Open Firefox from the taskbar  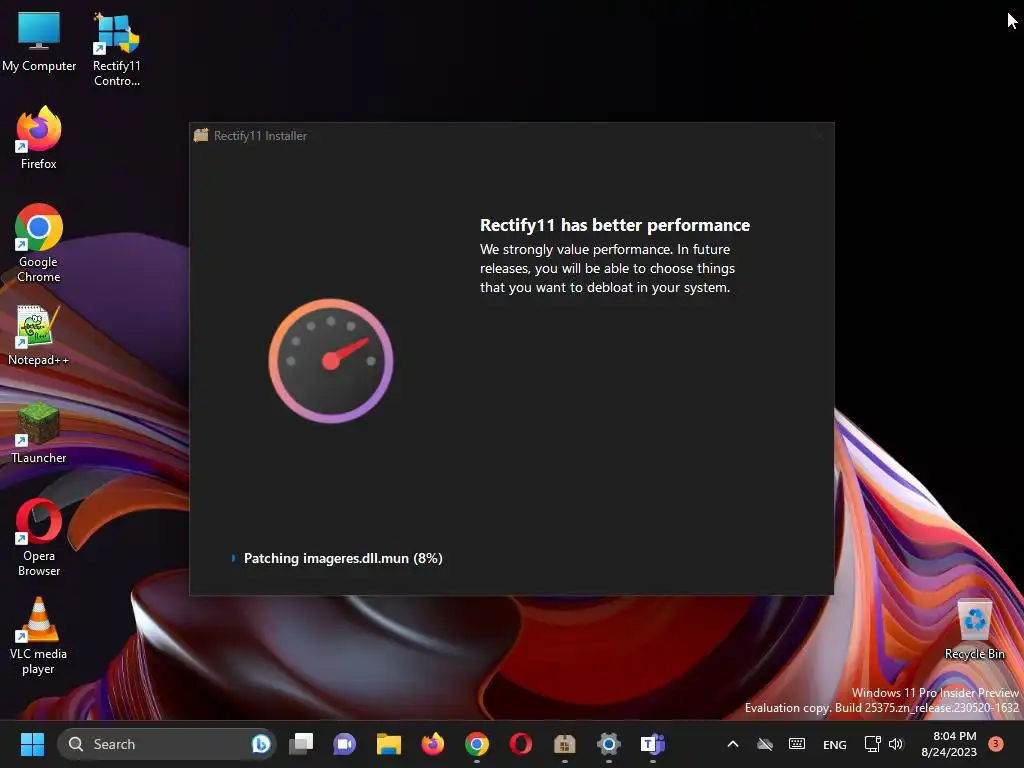432,744
